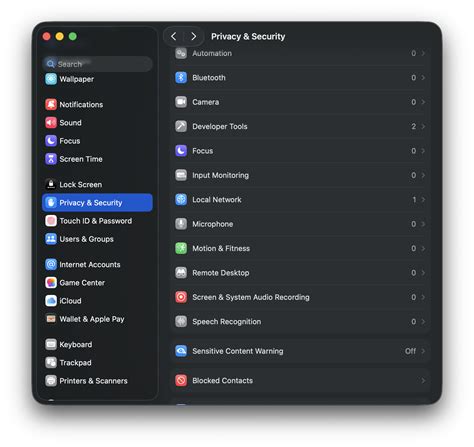Open Microphone details via its chevron
474x447 pixels.
pyautogui.click(x=423, y=224)
